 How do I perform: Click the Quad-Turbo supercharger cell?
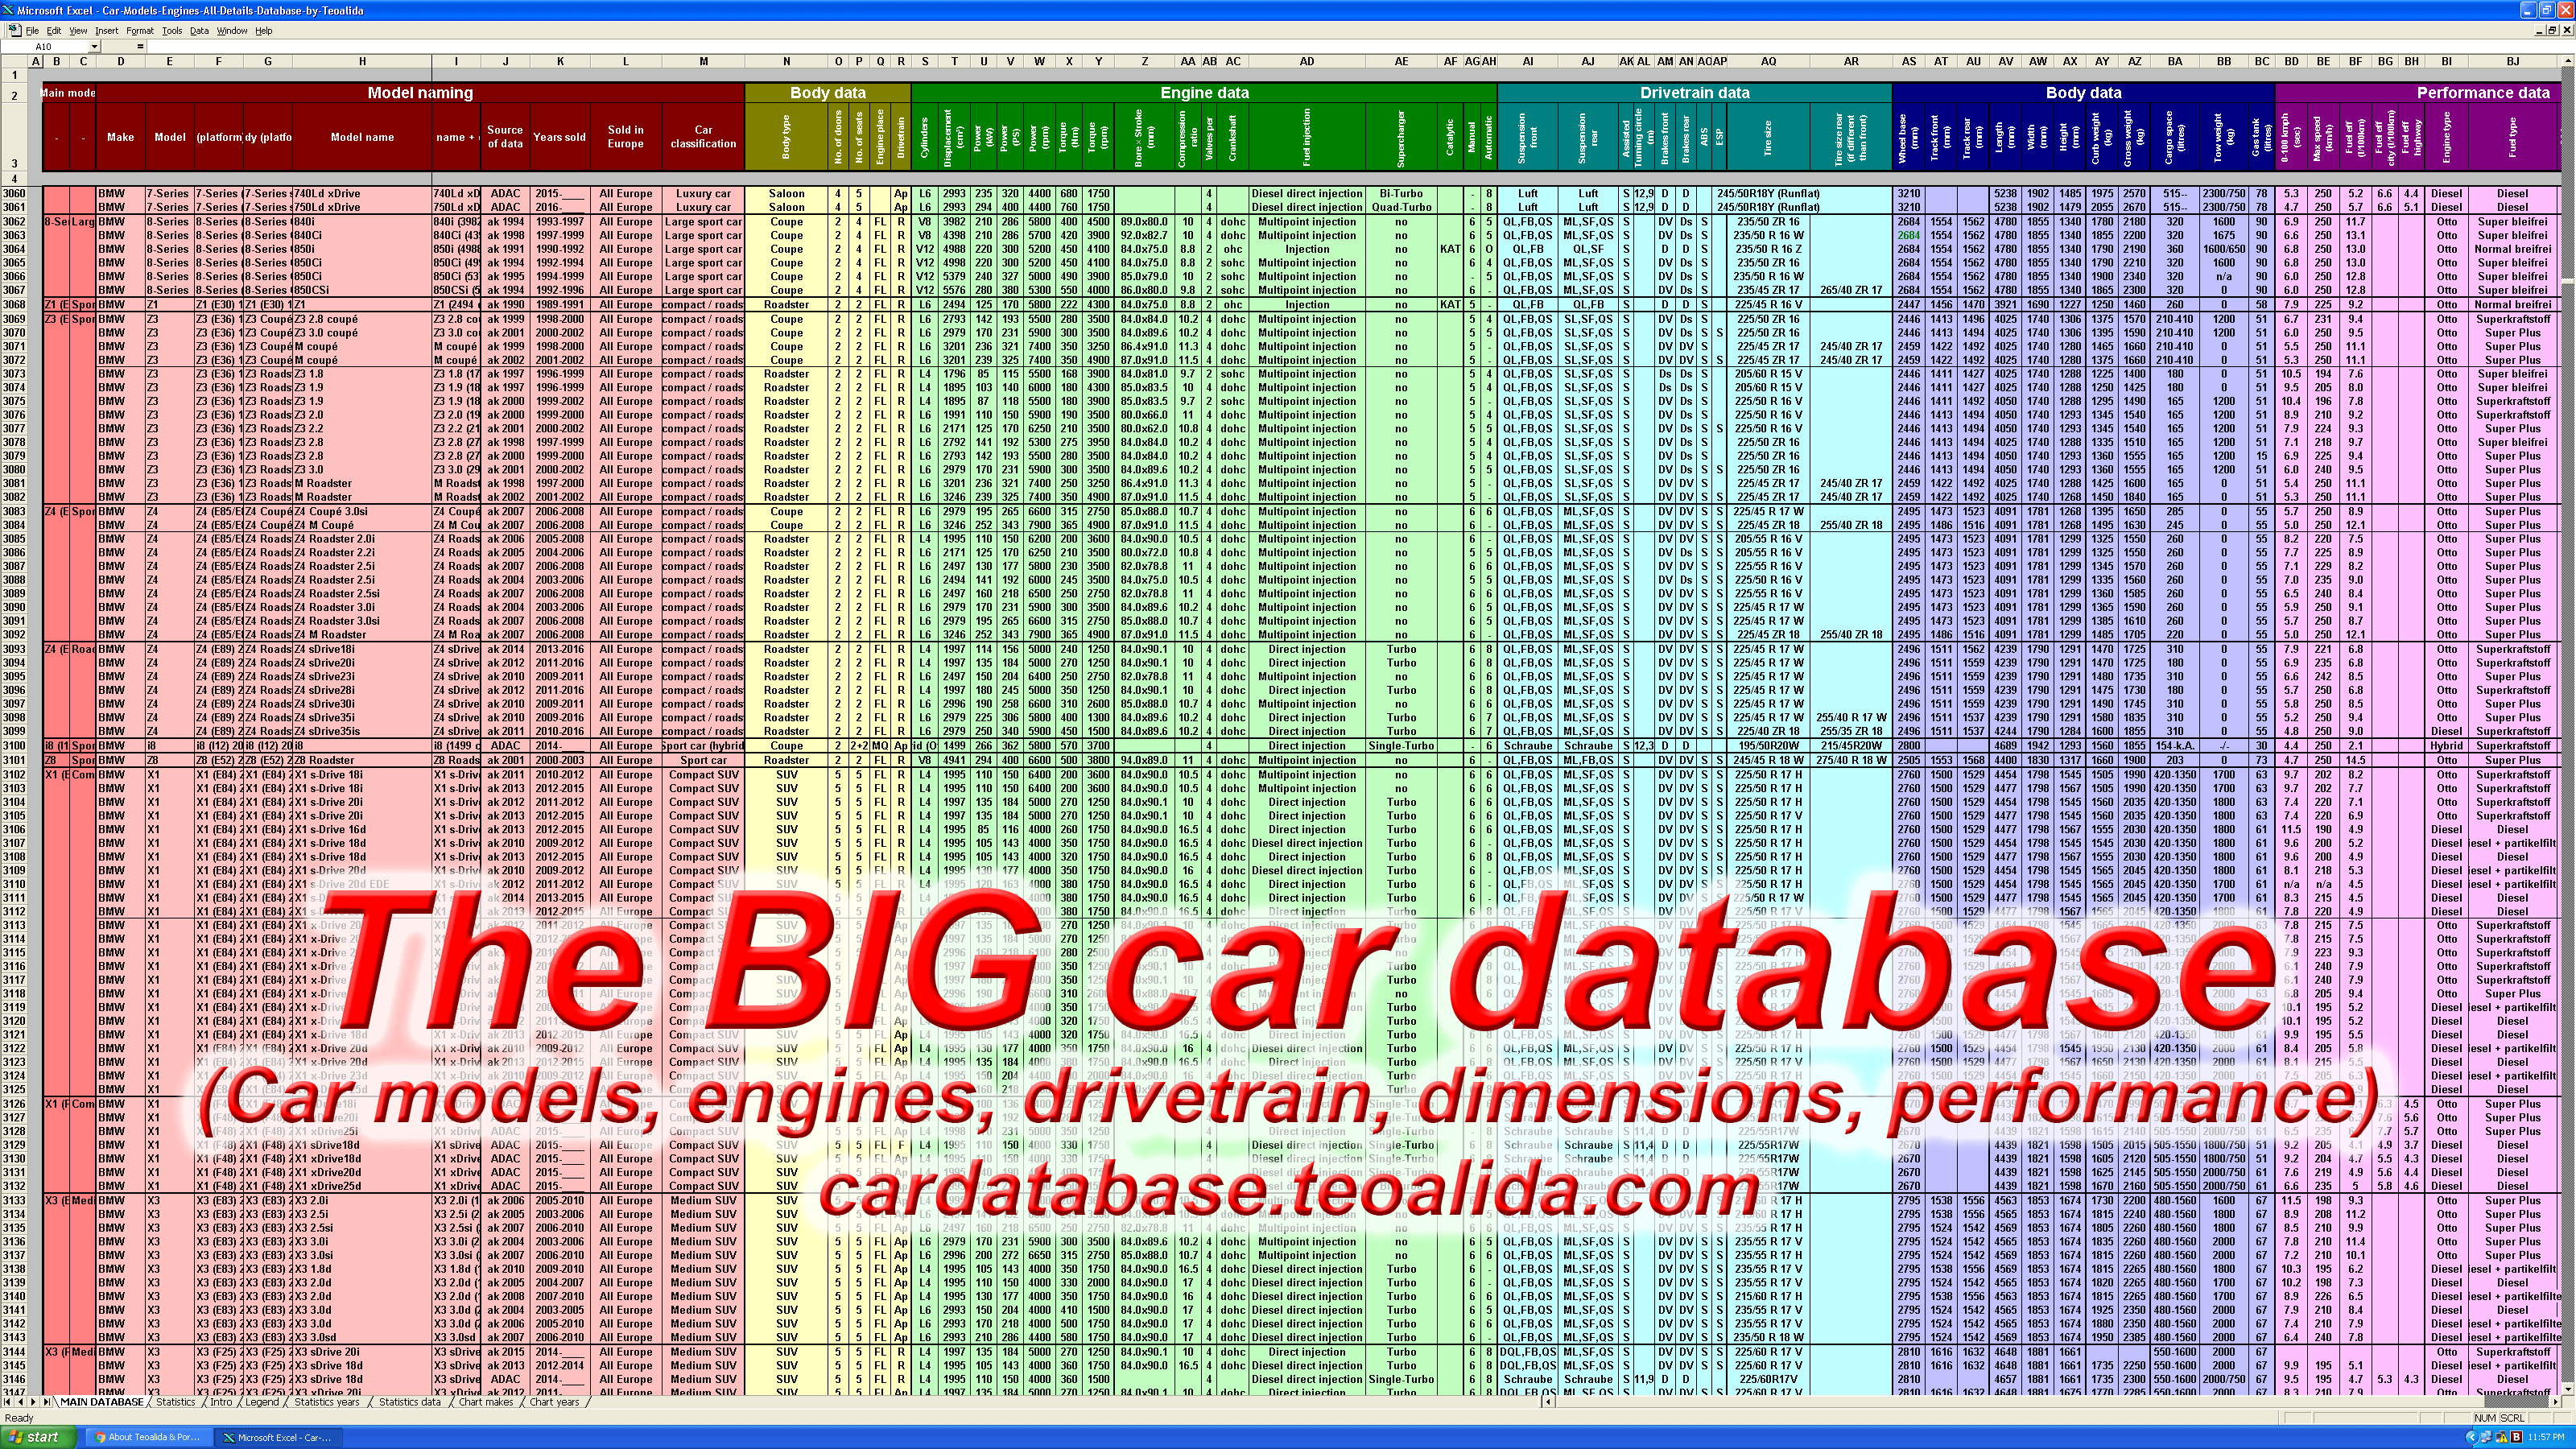click(x=1401, y=208)
